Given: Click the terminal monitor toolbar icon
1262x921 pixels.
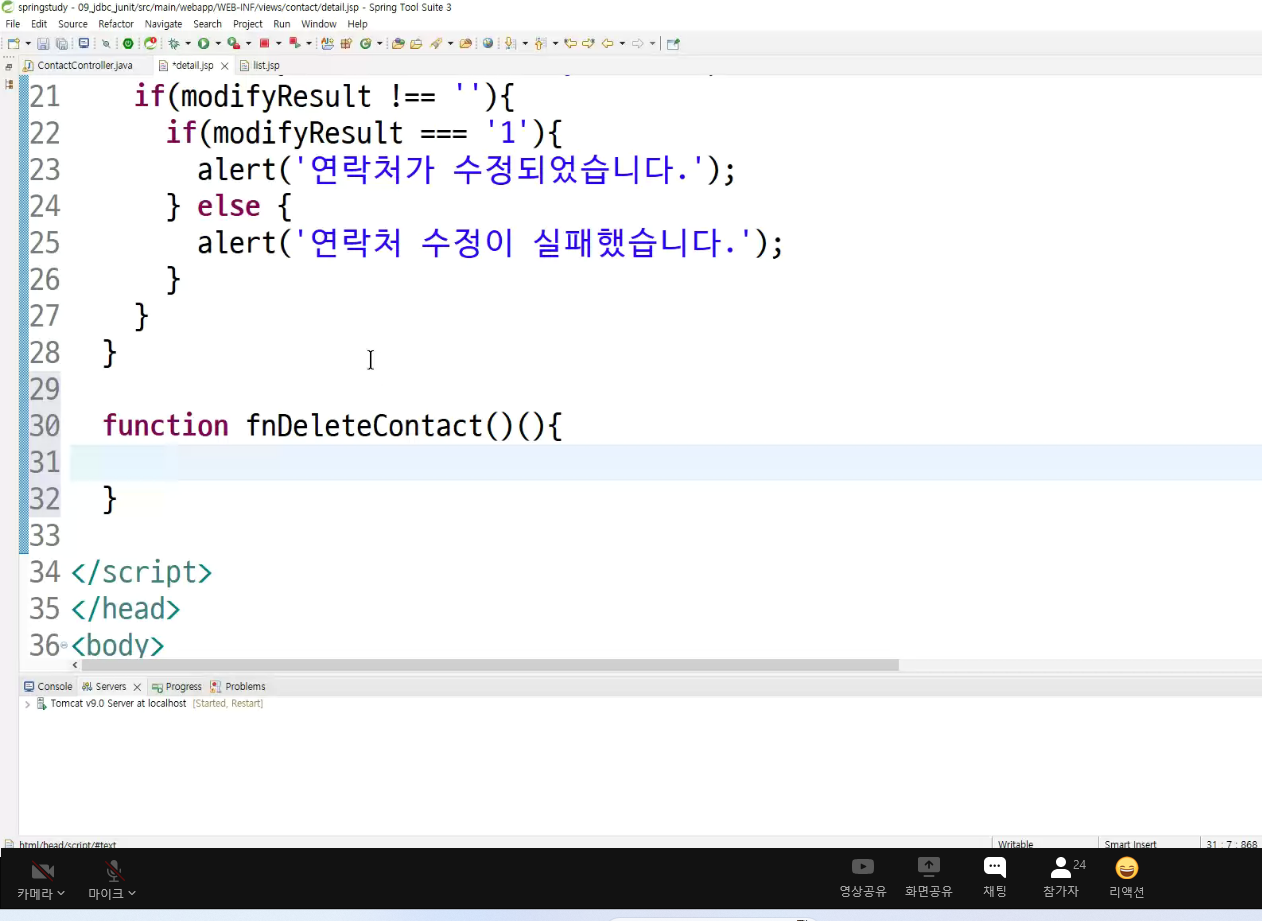Looking at the screenshot, I should pos(84,44).
